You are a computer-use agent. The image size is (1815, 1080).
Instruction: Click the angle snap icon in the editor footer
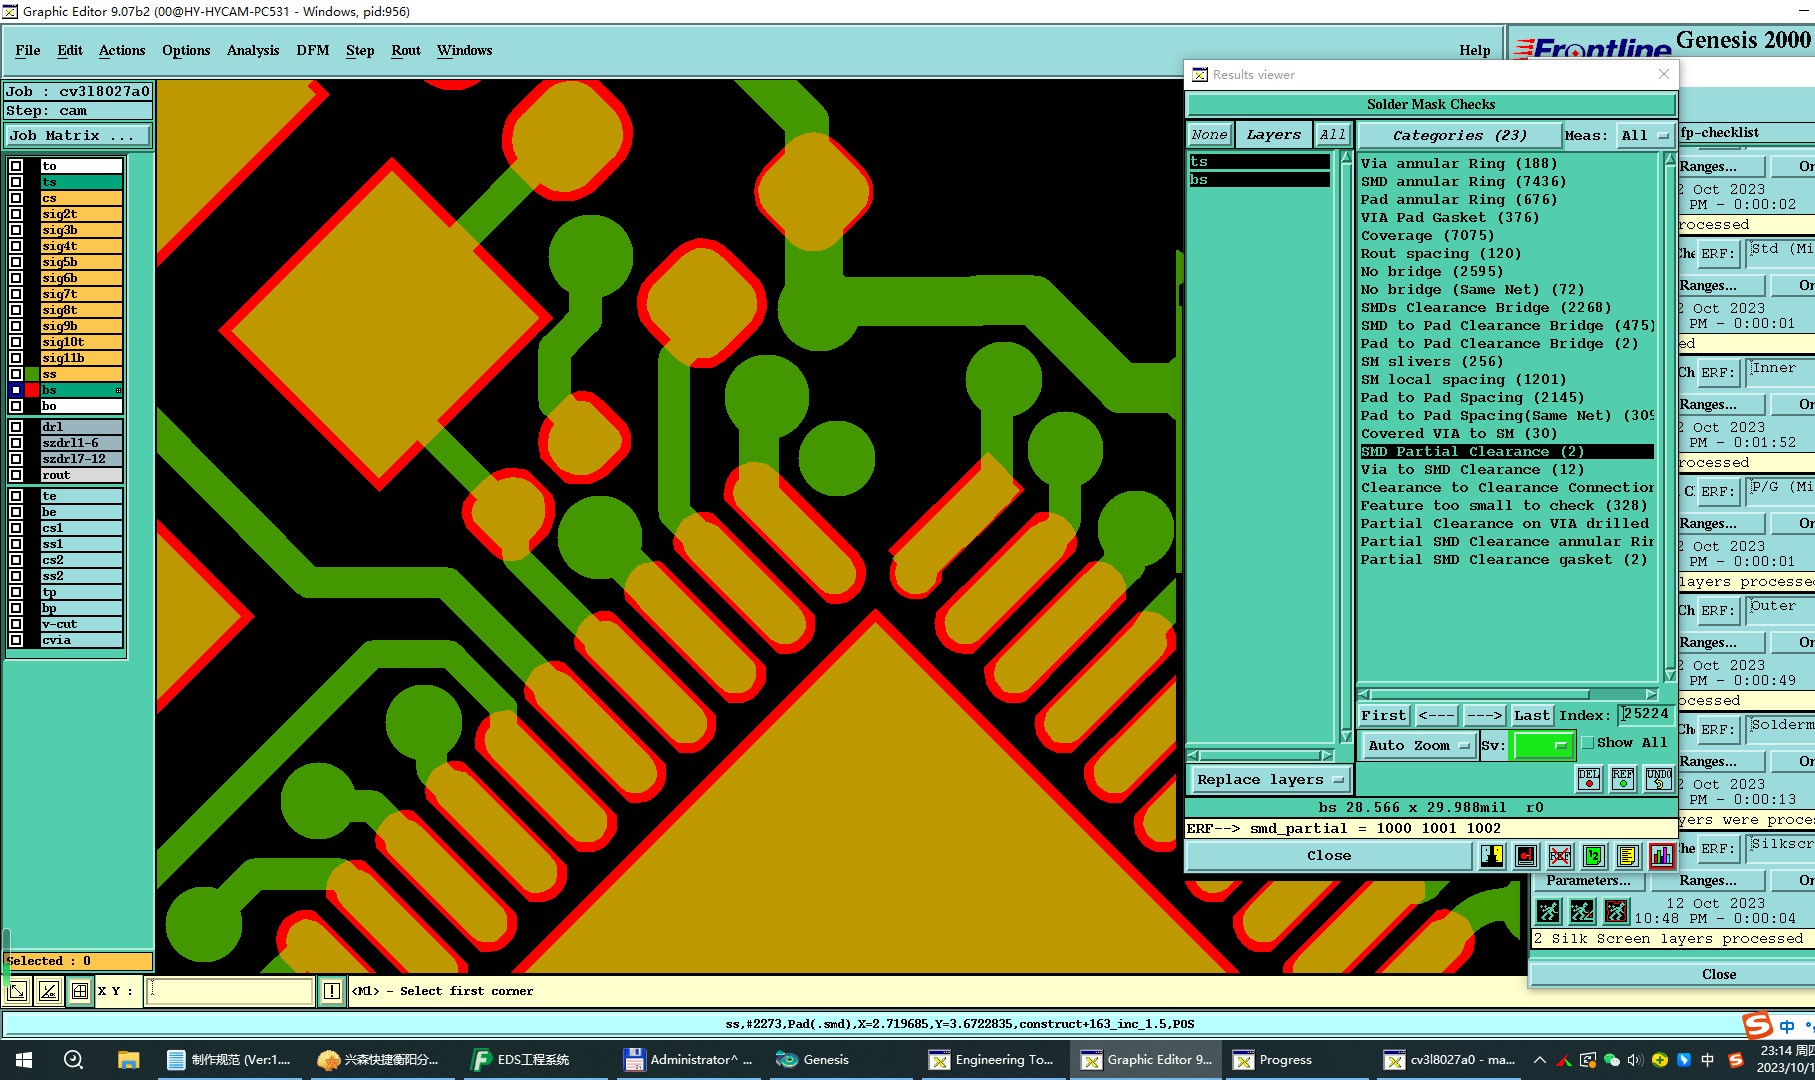tap(48, 991)
